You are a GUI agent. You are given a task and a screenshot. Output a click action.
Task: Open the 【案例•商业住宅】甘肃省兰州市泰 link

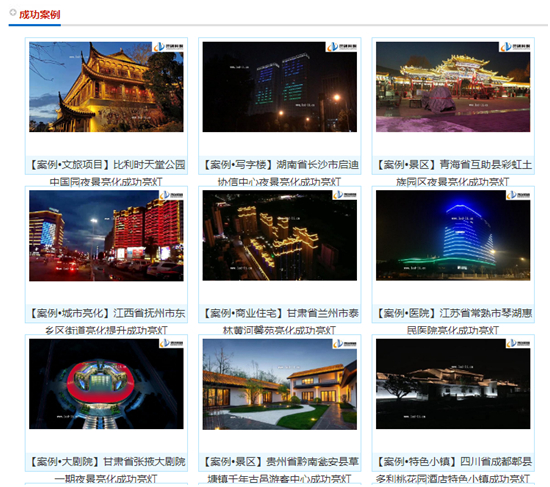click(280, 313)
